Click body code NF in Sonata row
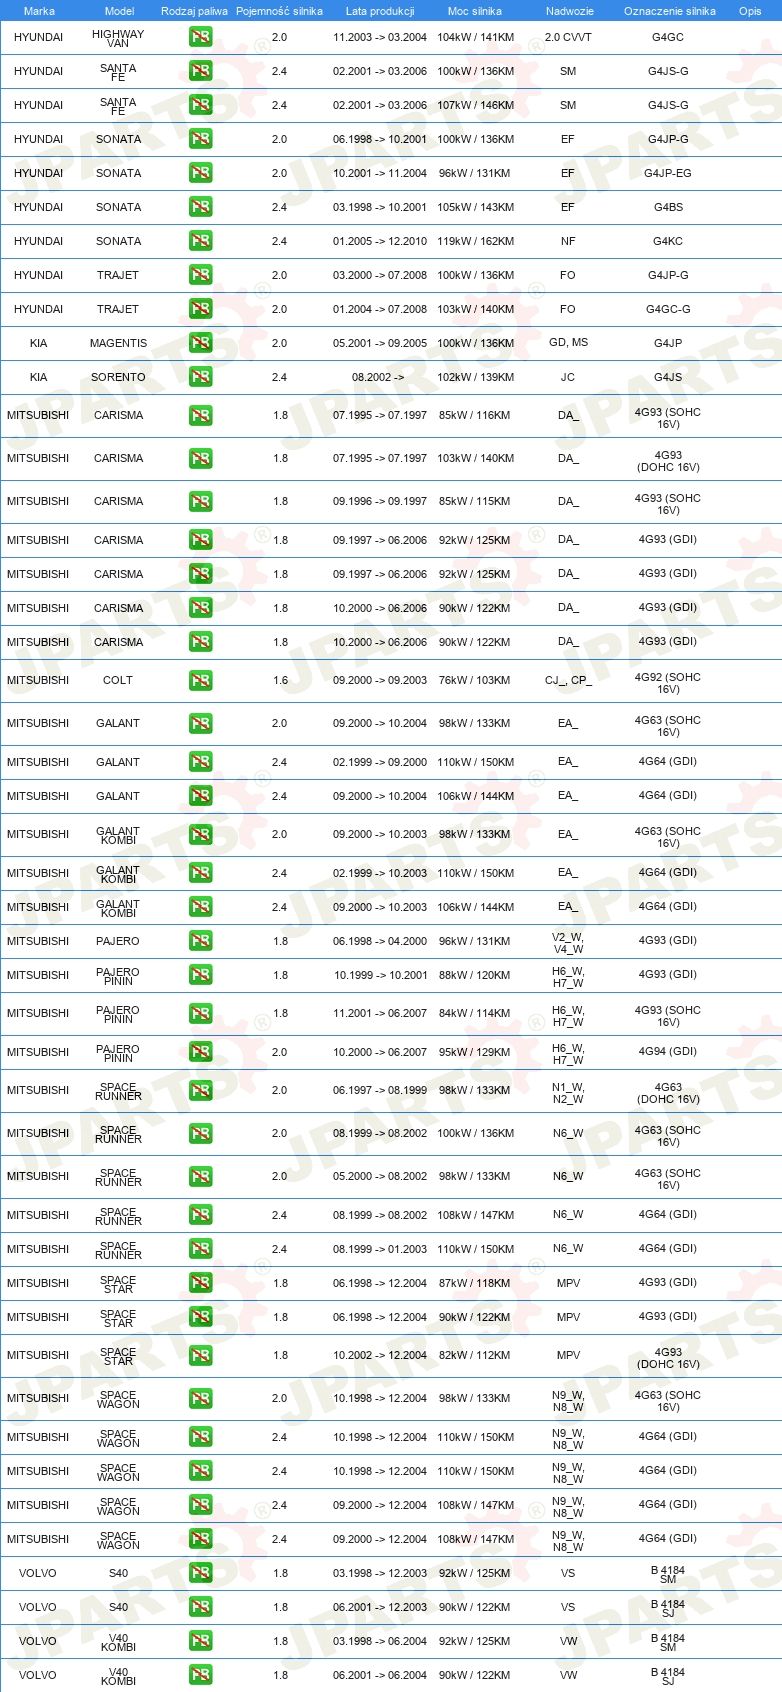Screen dimensions: 782x1692 pyautogui.click(x=568, y=241)
